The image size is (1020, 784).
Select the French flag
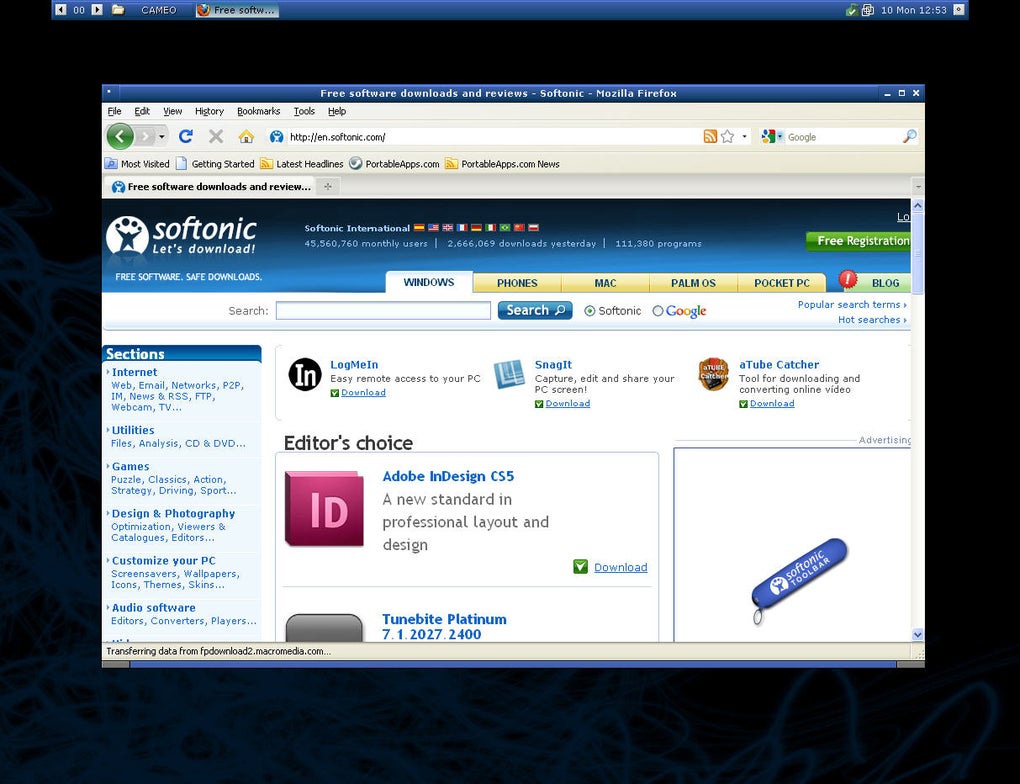click(x=462, y=228)
